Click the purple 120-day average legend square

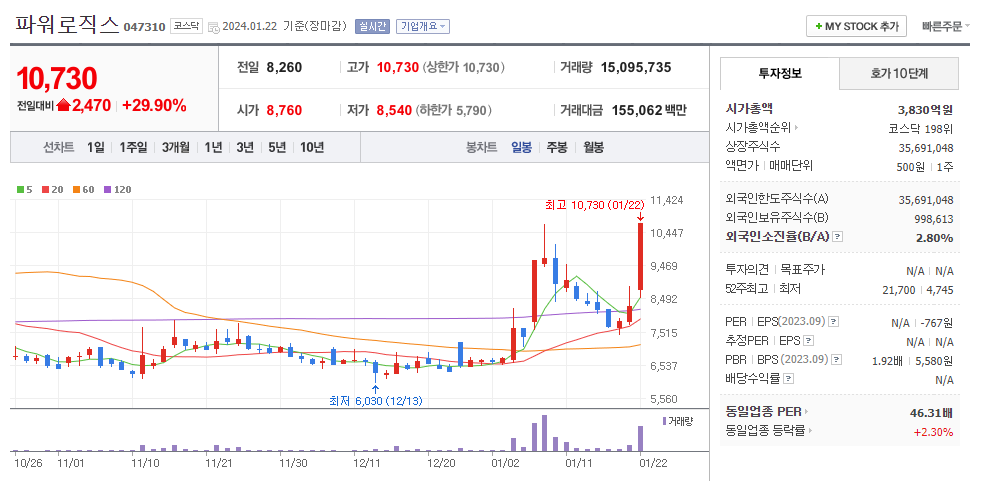pos(107,189)
